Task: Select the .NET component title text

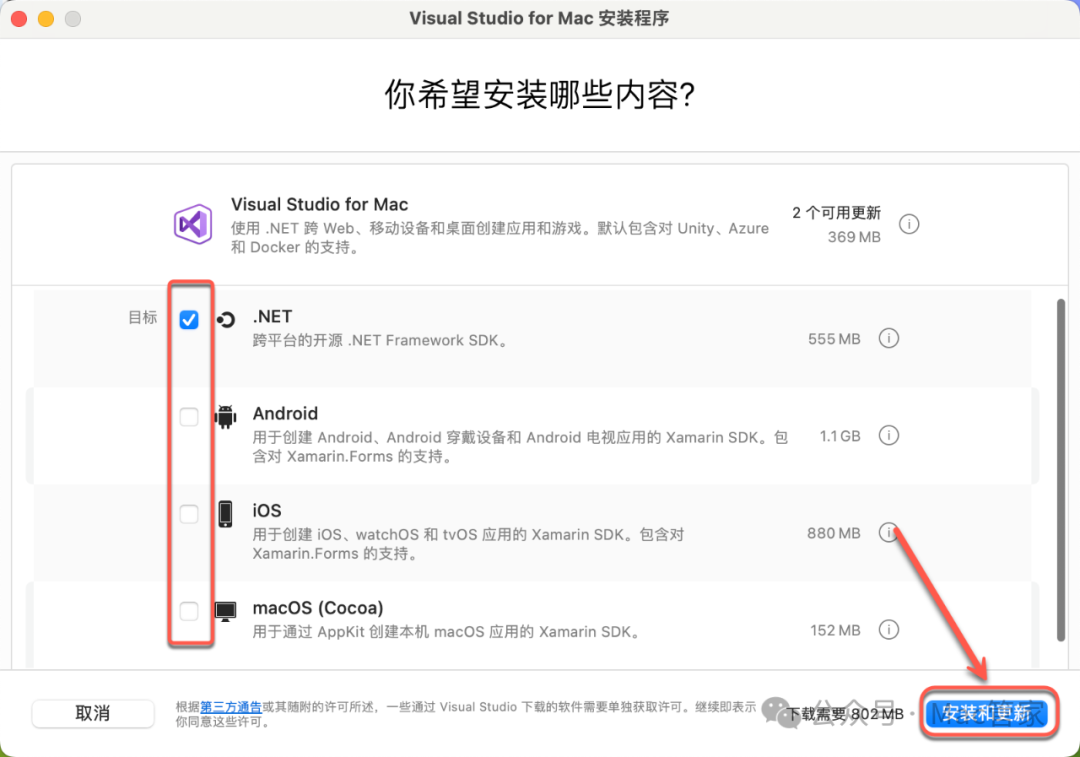Action: click(x=273, y=316)
